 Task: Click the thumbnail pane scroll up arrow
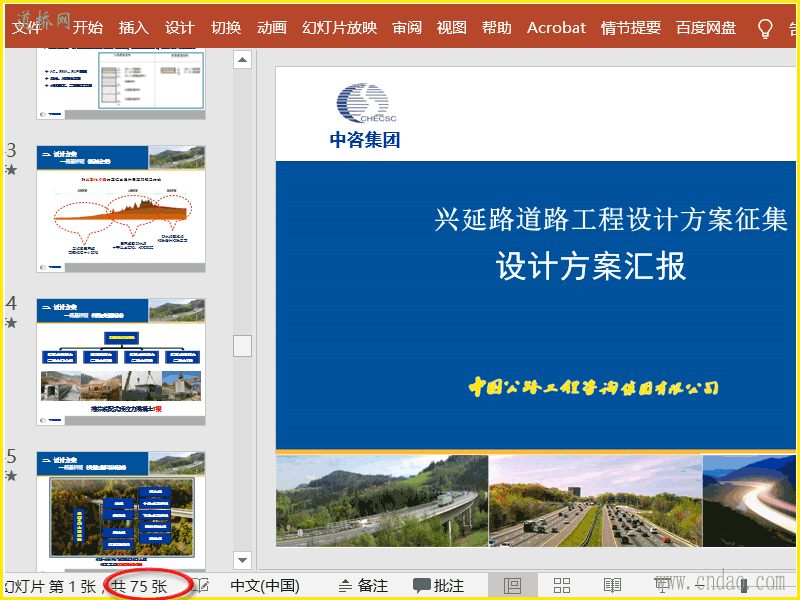point(242,60)
